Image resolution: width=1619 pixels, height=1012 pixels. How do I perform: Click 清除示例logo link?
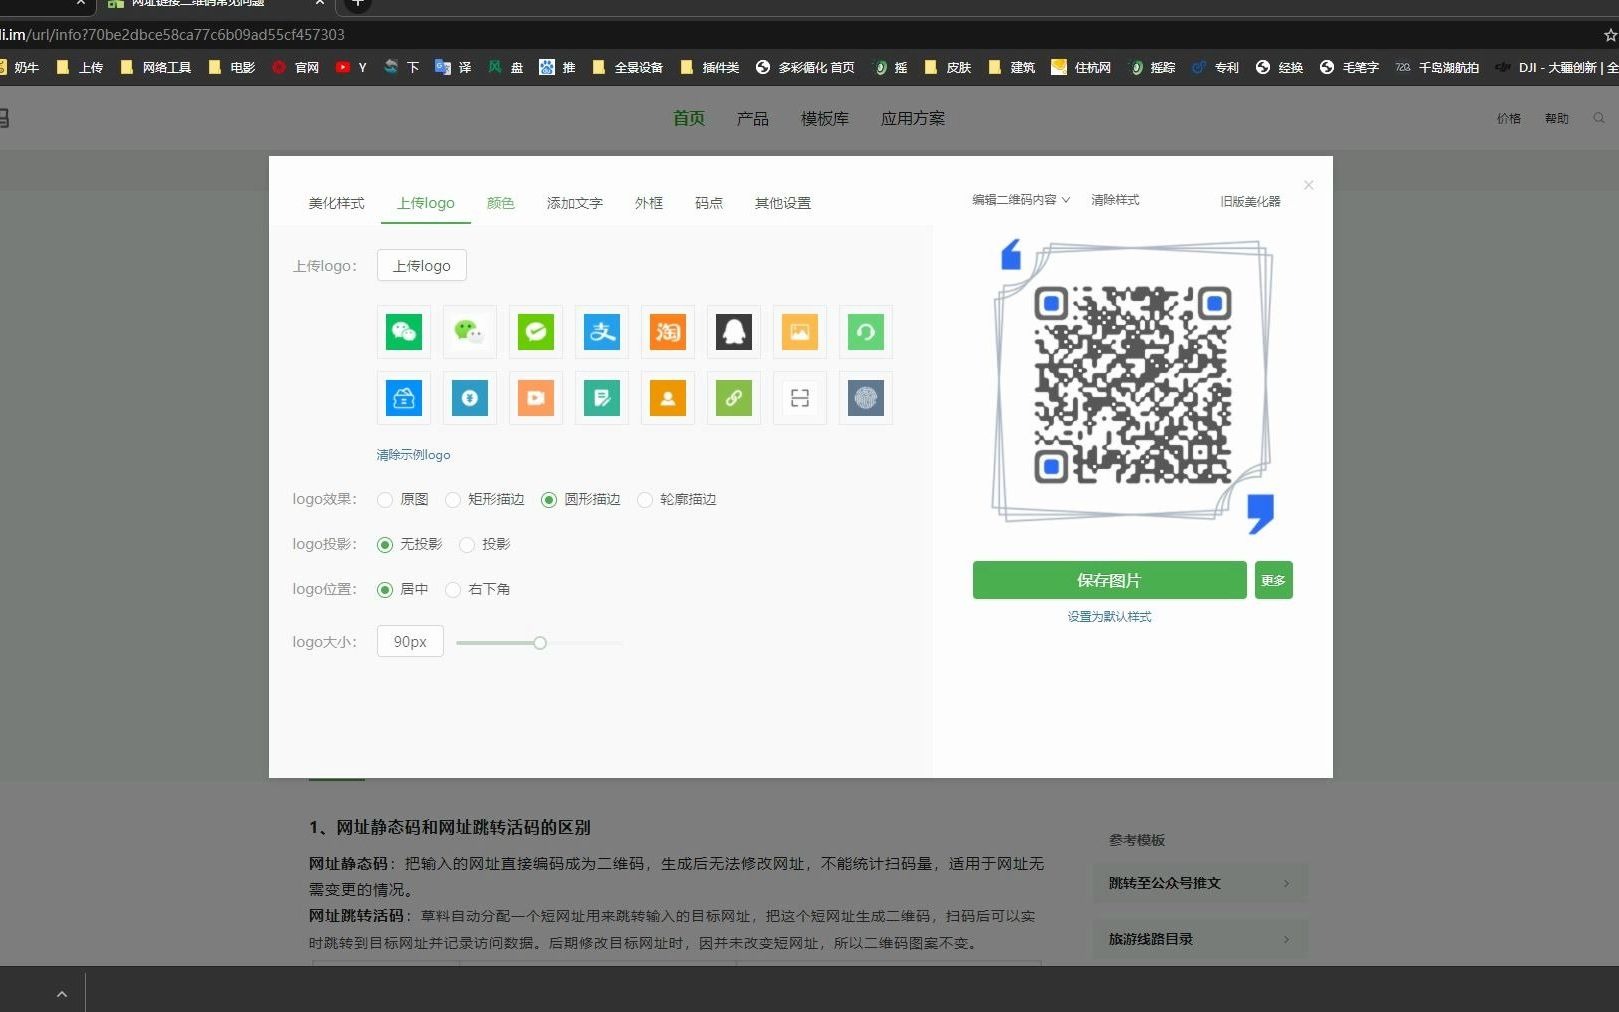pyautogui.click(x=412, y=454)
